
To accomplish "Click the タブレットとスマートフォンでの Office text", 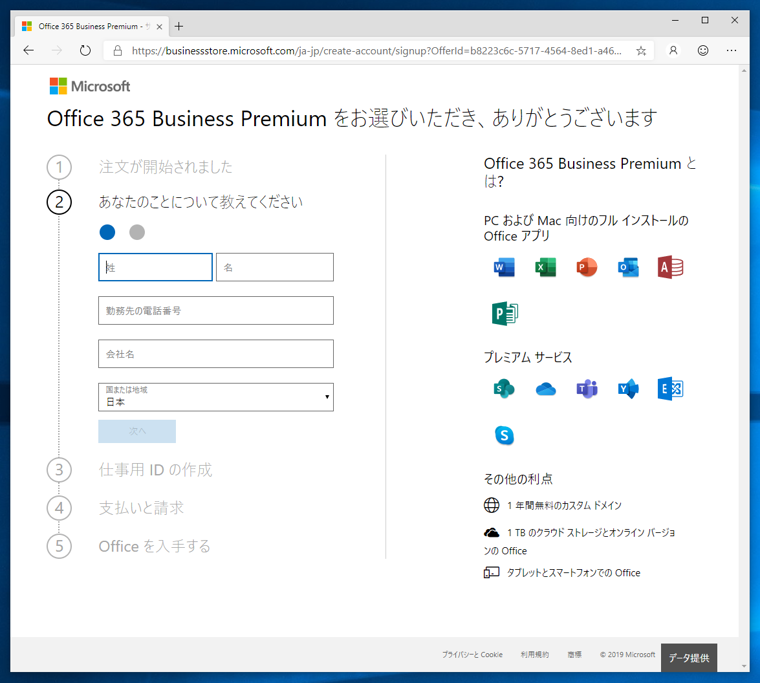I will [573, 573].
